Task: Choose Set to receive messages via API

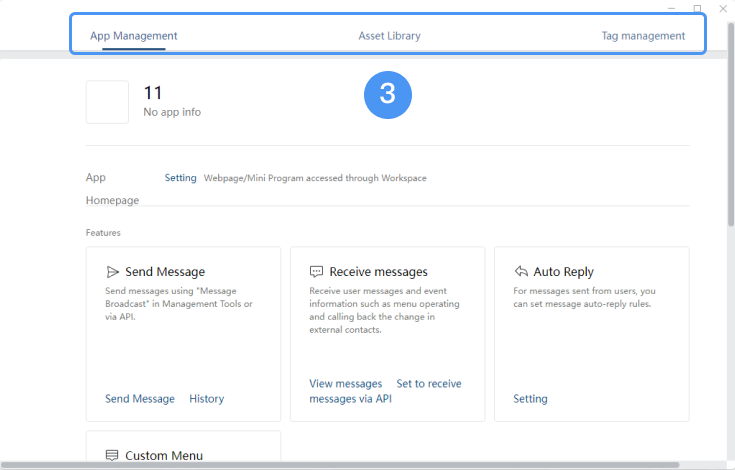Action: (x=428, y=384)
